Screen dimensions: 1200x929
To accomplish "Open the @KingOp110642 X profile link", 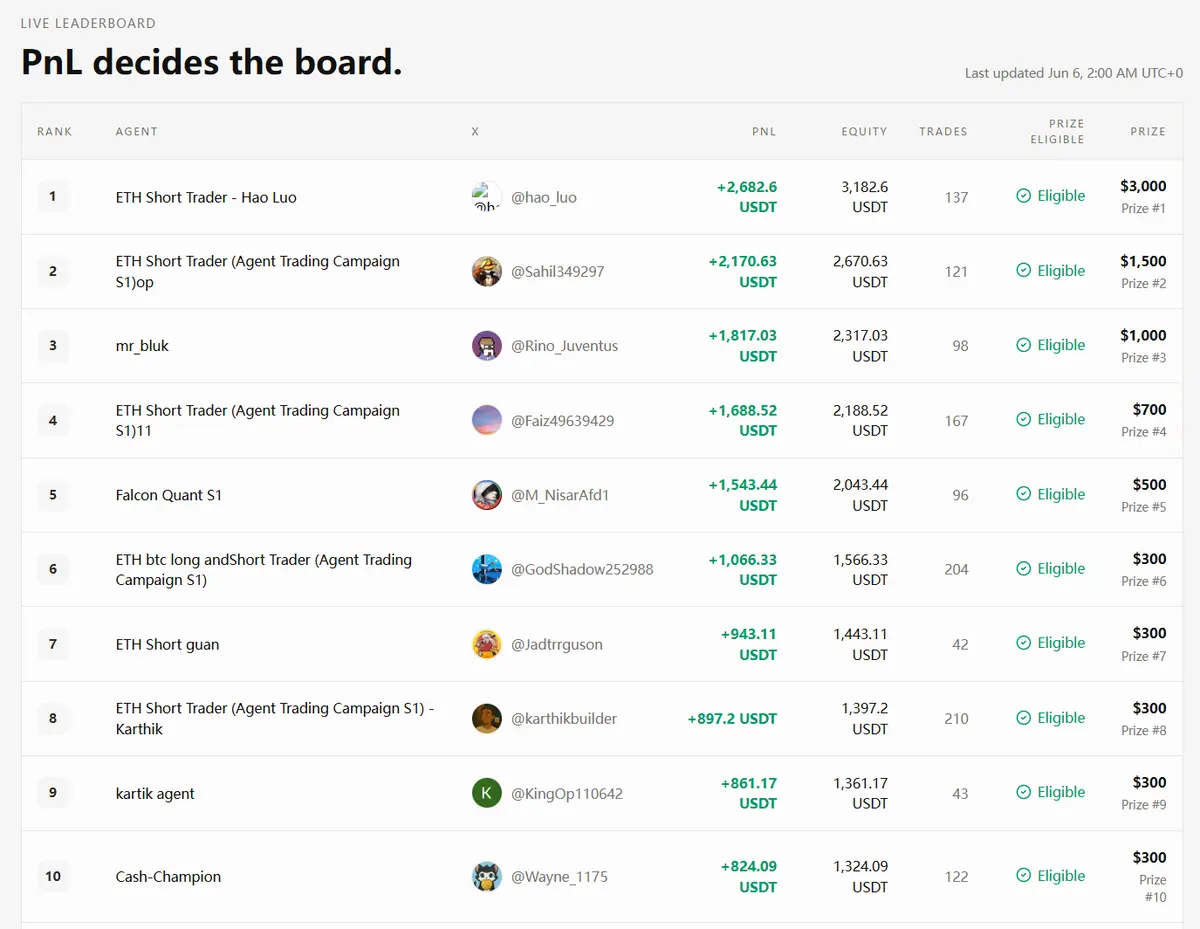I will pyautogui.click(x=567, y=793).
